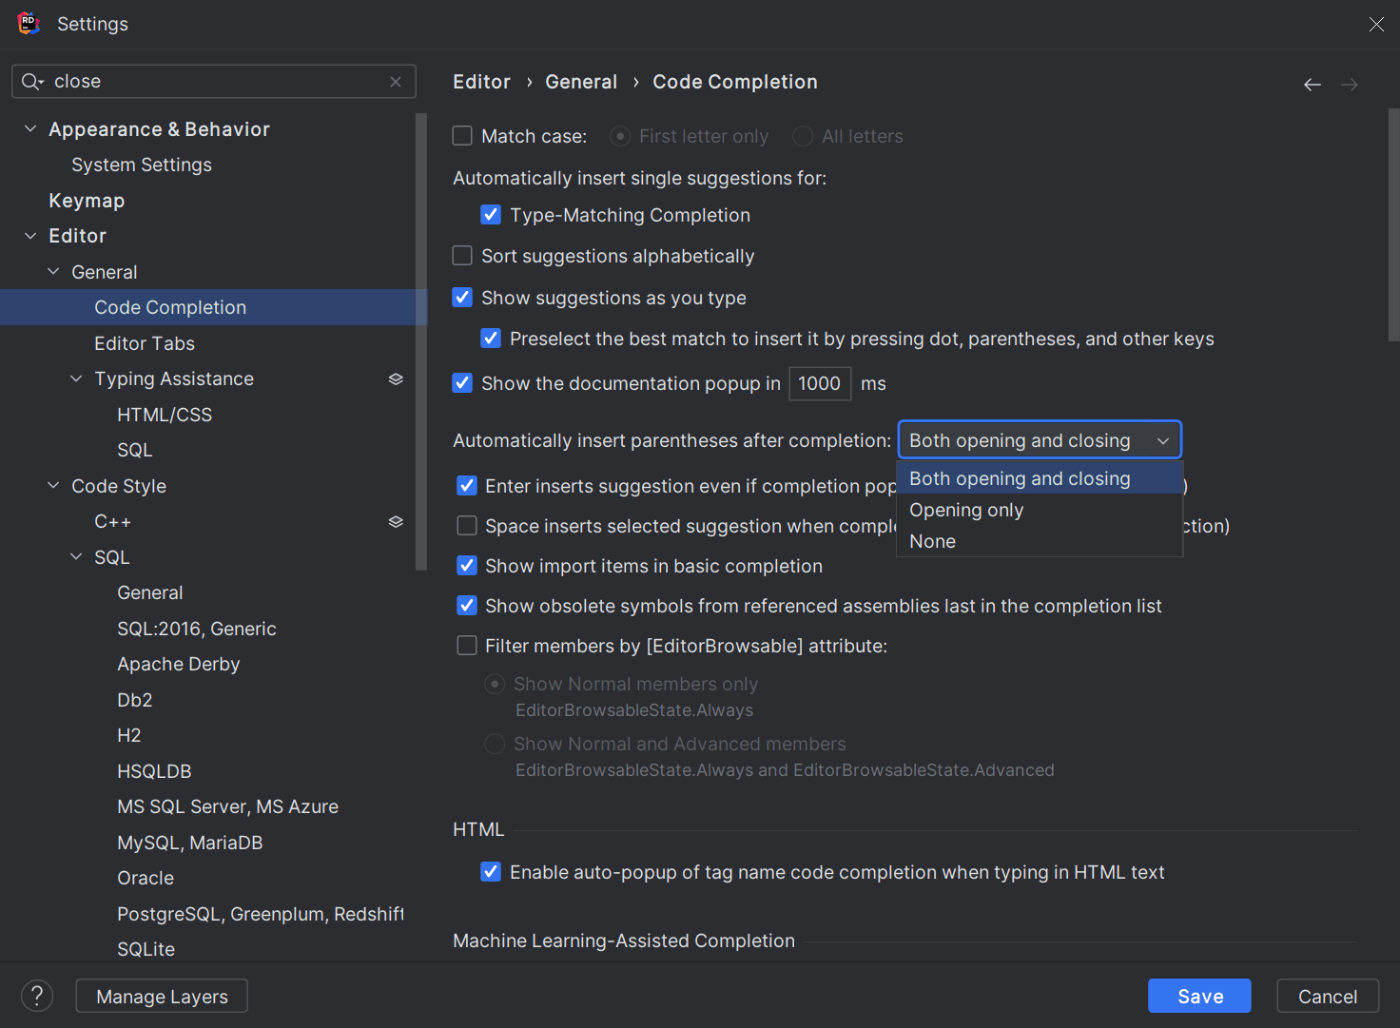Open help via the question mark icon
The image size is (1400, 1028).
[37, 995]
